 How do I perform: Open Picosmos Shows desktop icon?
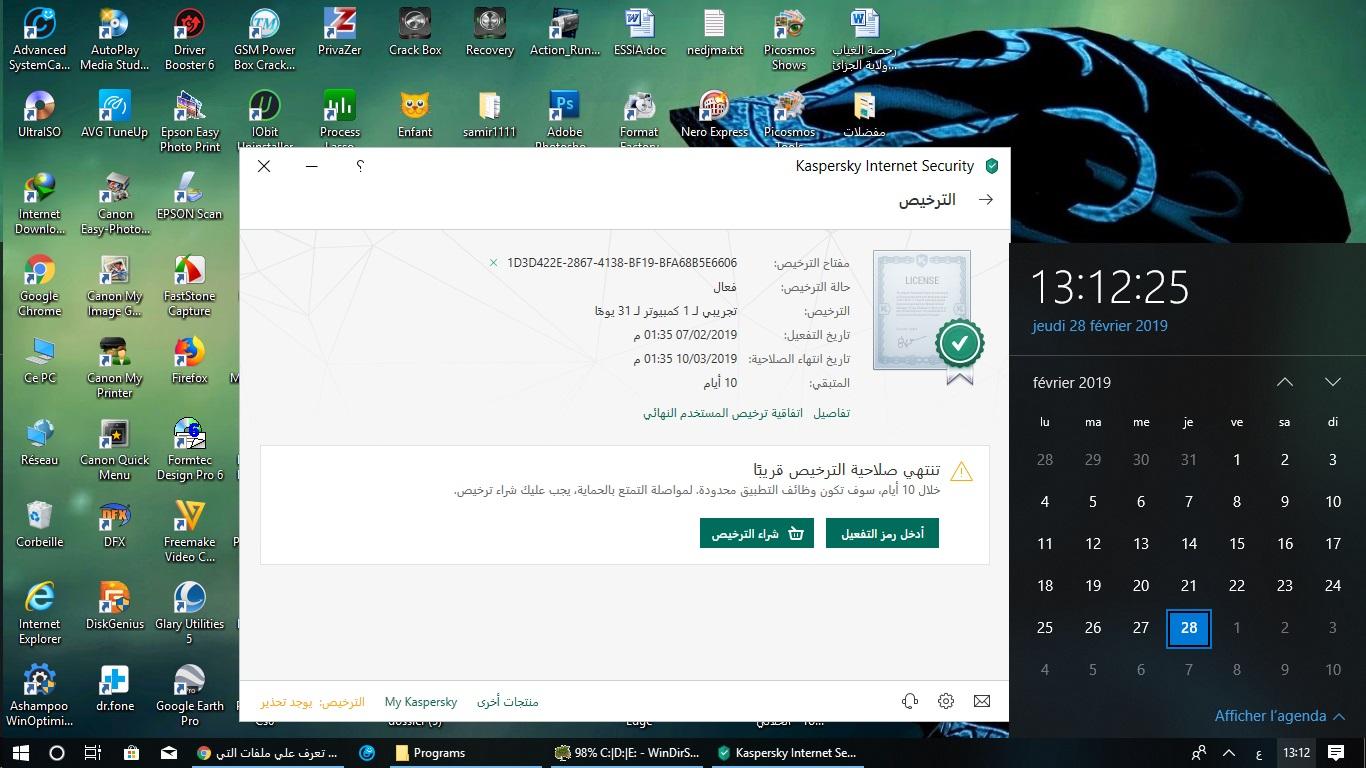(789, 40)
